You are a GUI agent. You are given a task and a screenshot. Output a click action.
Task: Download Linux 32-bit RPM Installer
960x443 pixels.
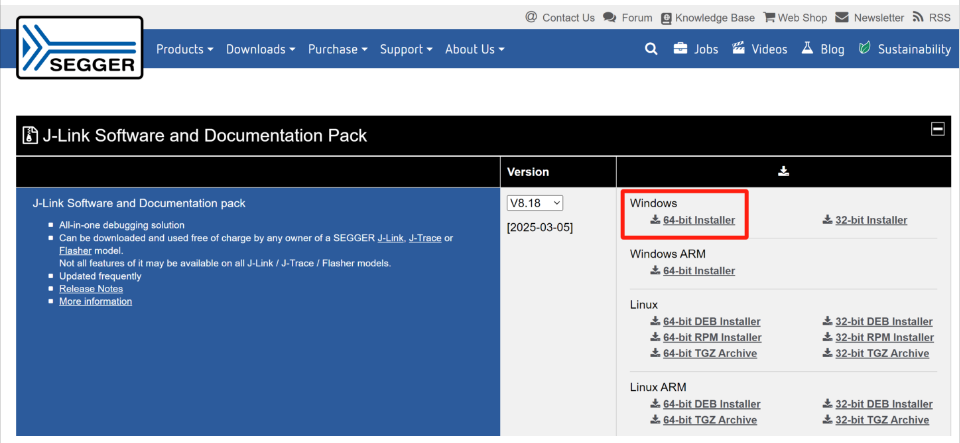pos(885,338)
